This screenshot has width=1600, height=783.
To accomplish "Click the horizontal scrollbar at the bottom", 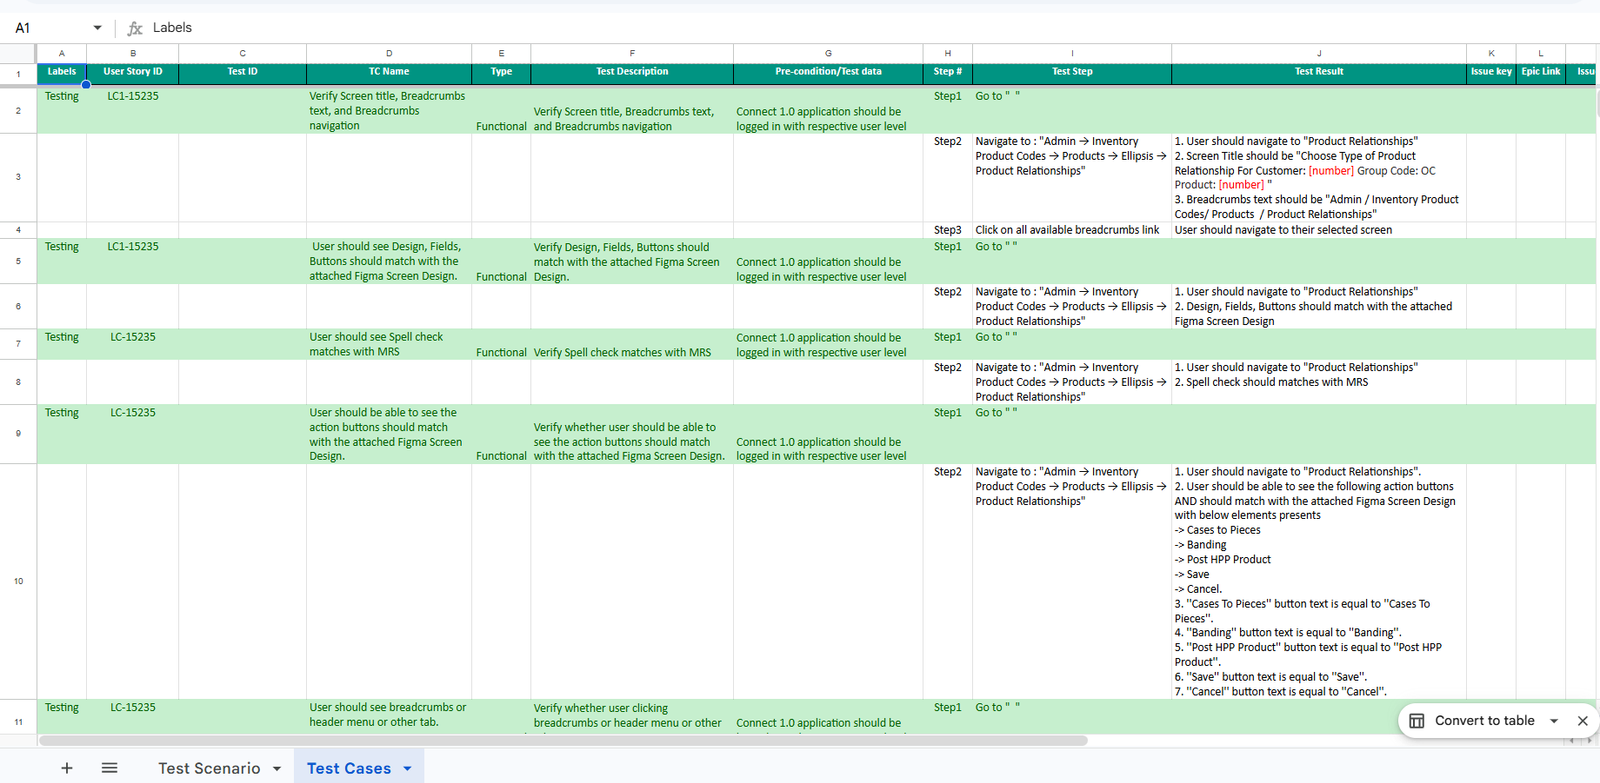I will (562, 741).
